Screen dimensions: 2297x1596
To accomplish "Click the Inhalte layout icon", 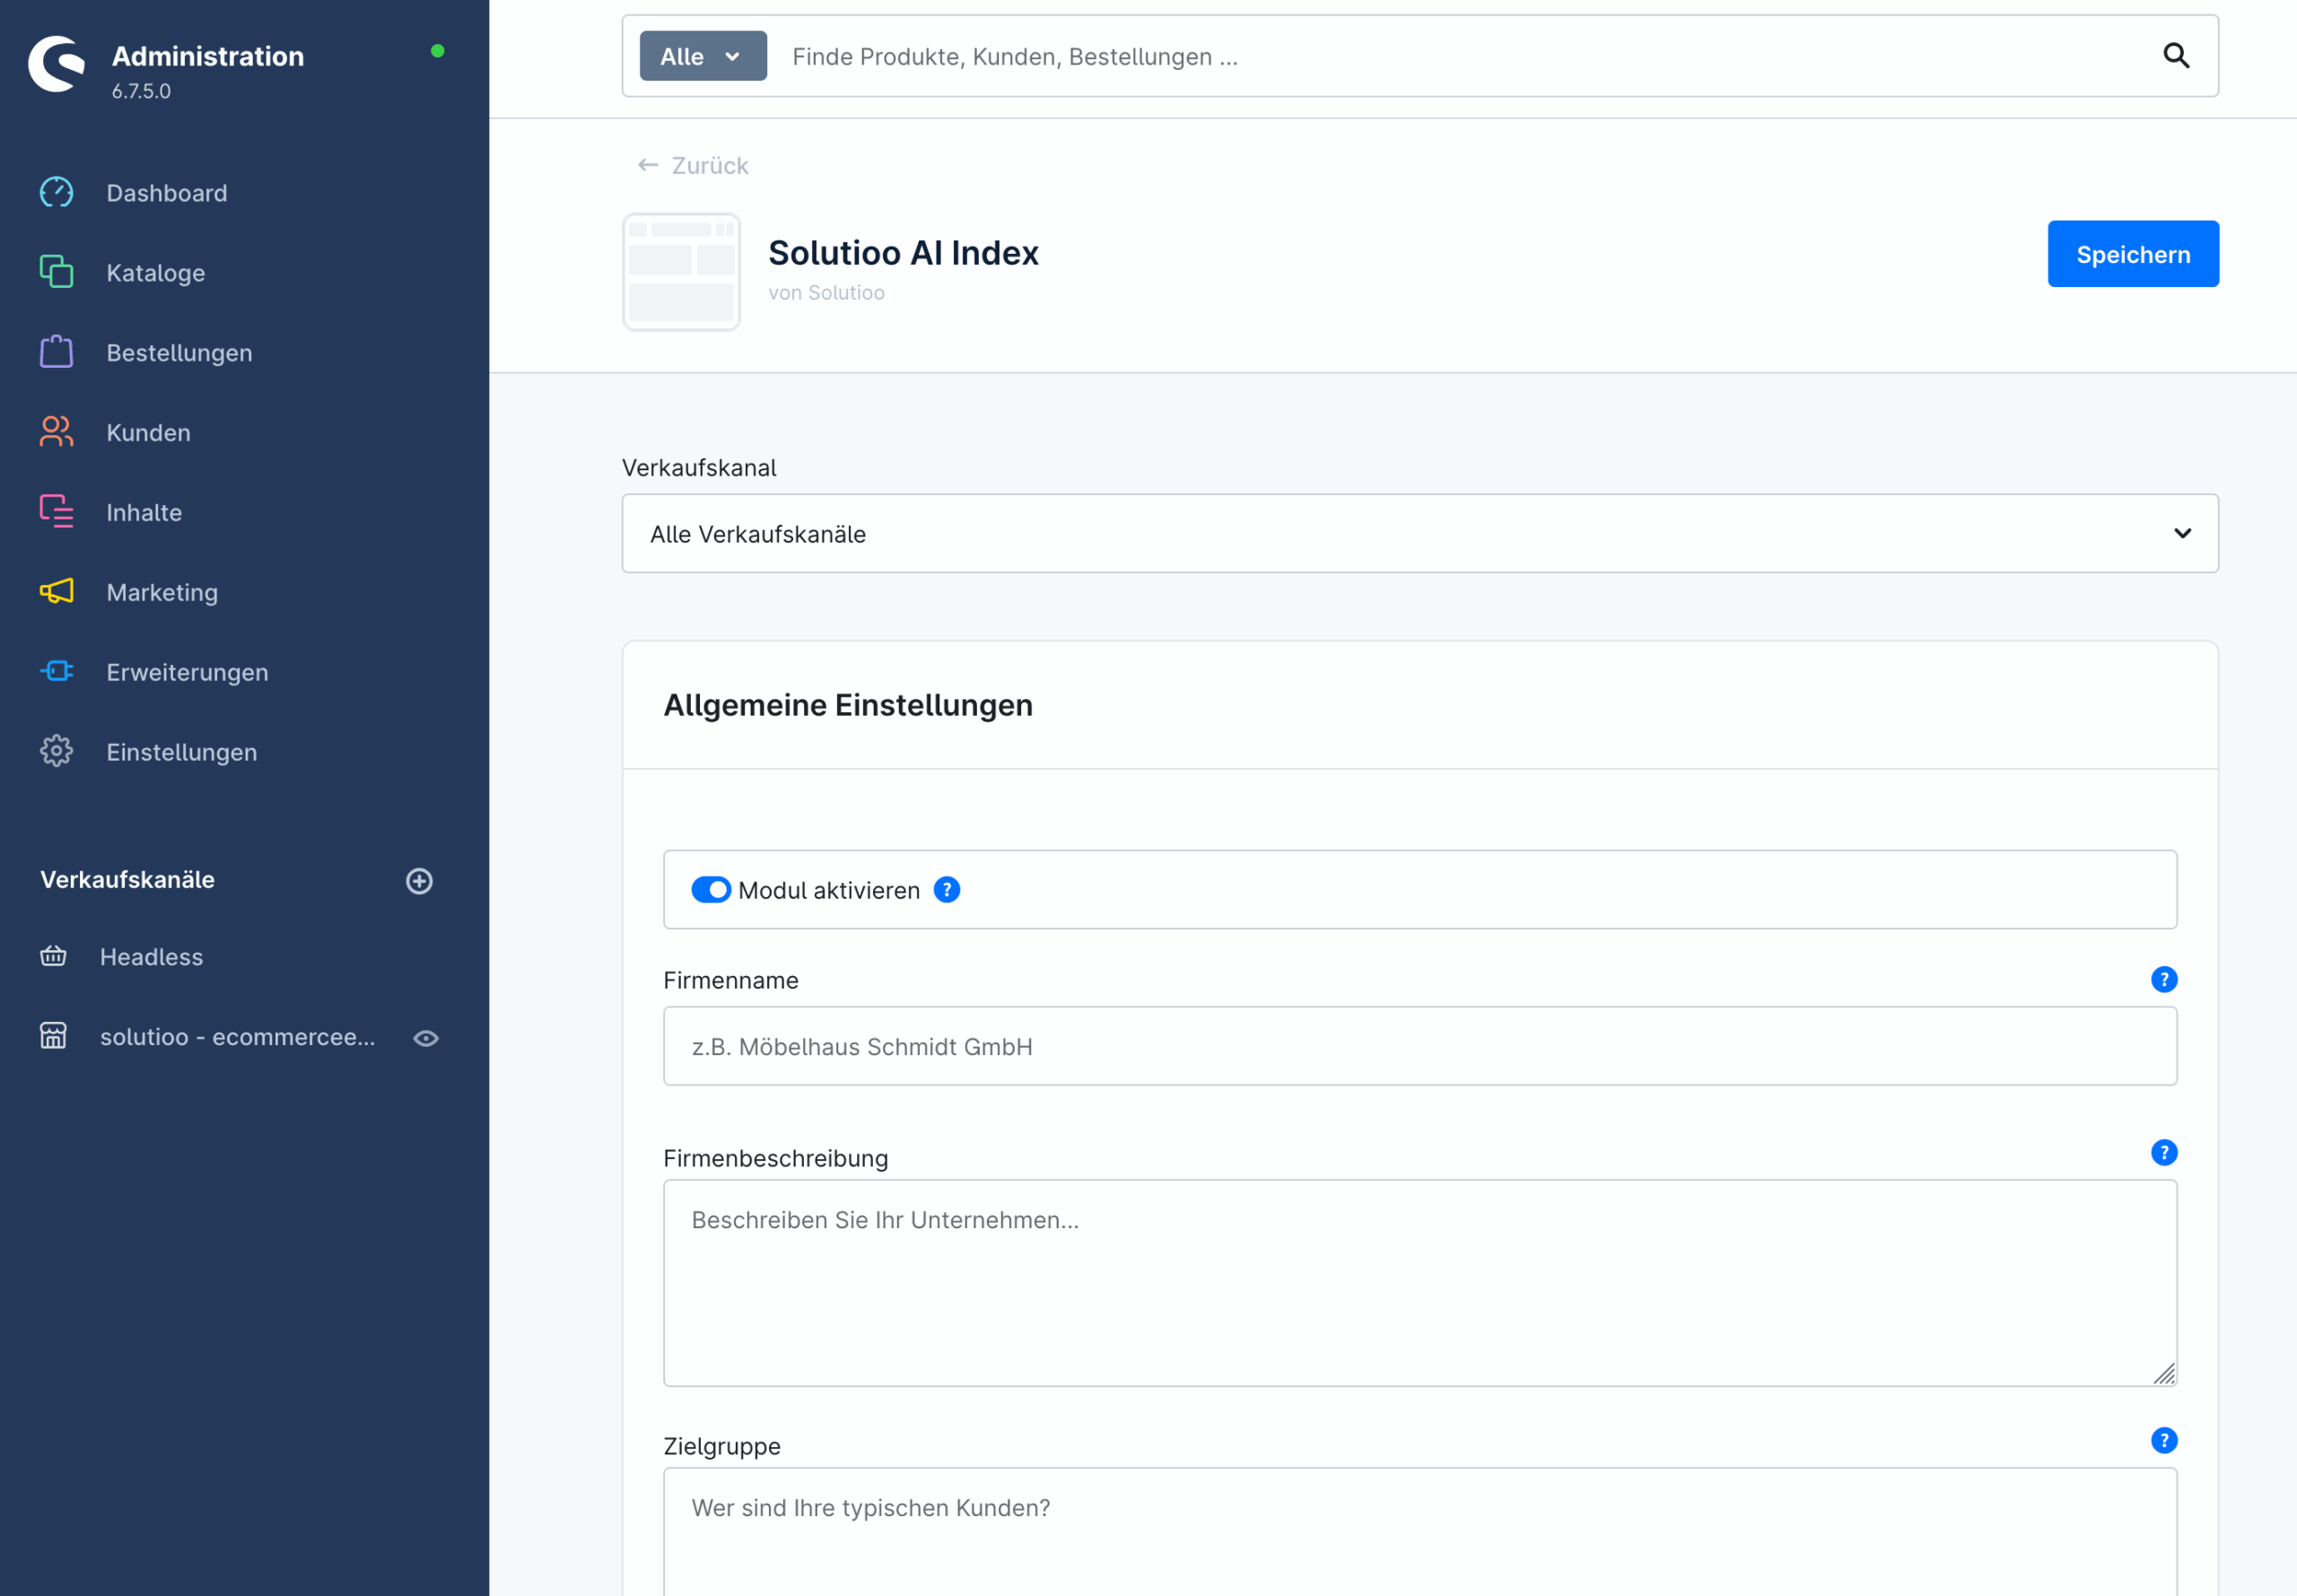I will click(x=56, y=511).
